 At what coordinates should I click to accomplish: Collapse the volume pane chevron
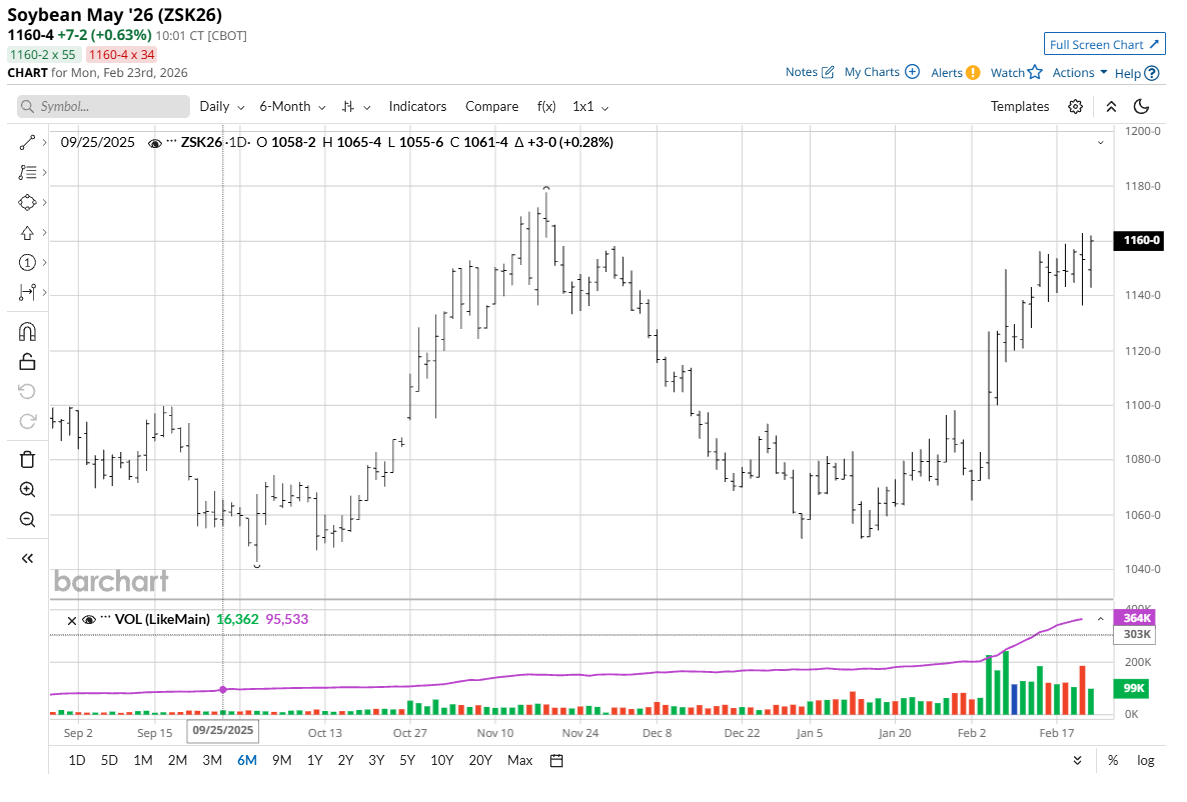tap(1101, 619)
